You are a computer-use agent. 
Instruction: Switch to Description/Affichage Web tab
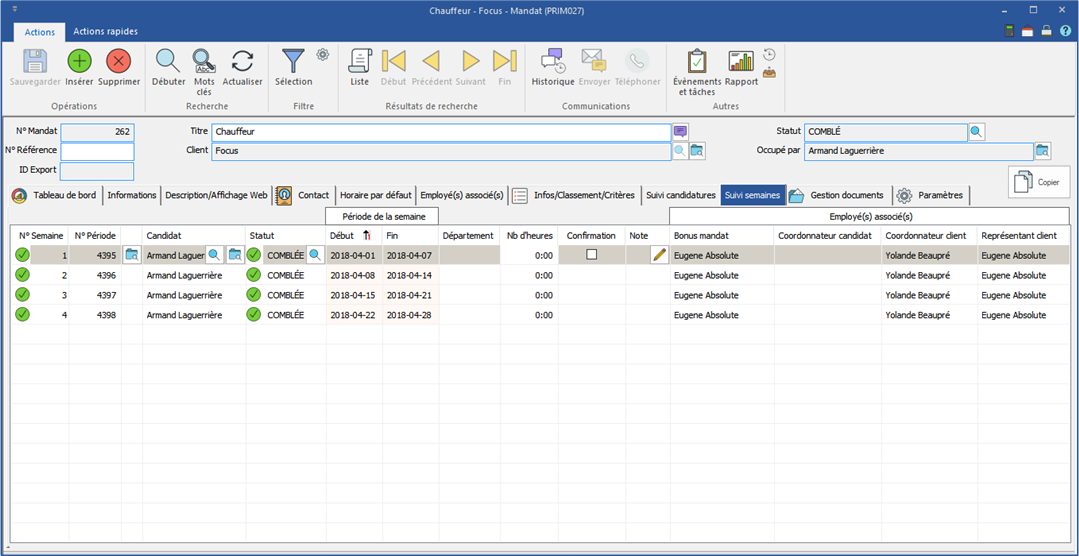point(216,195)
